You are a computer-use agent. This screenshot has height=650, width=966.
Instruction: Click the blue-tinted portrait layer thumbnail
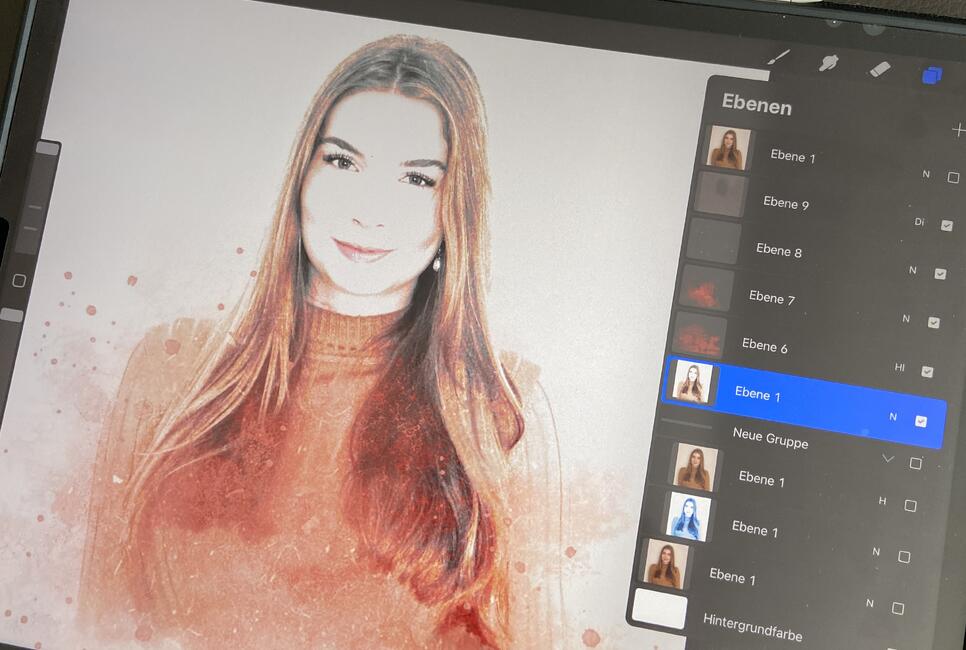click(689, 518)
